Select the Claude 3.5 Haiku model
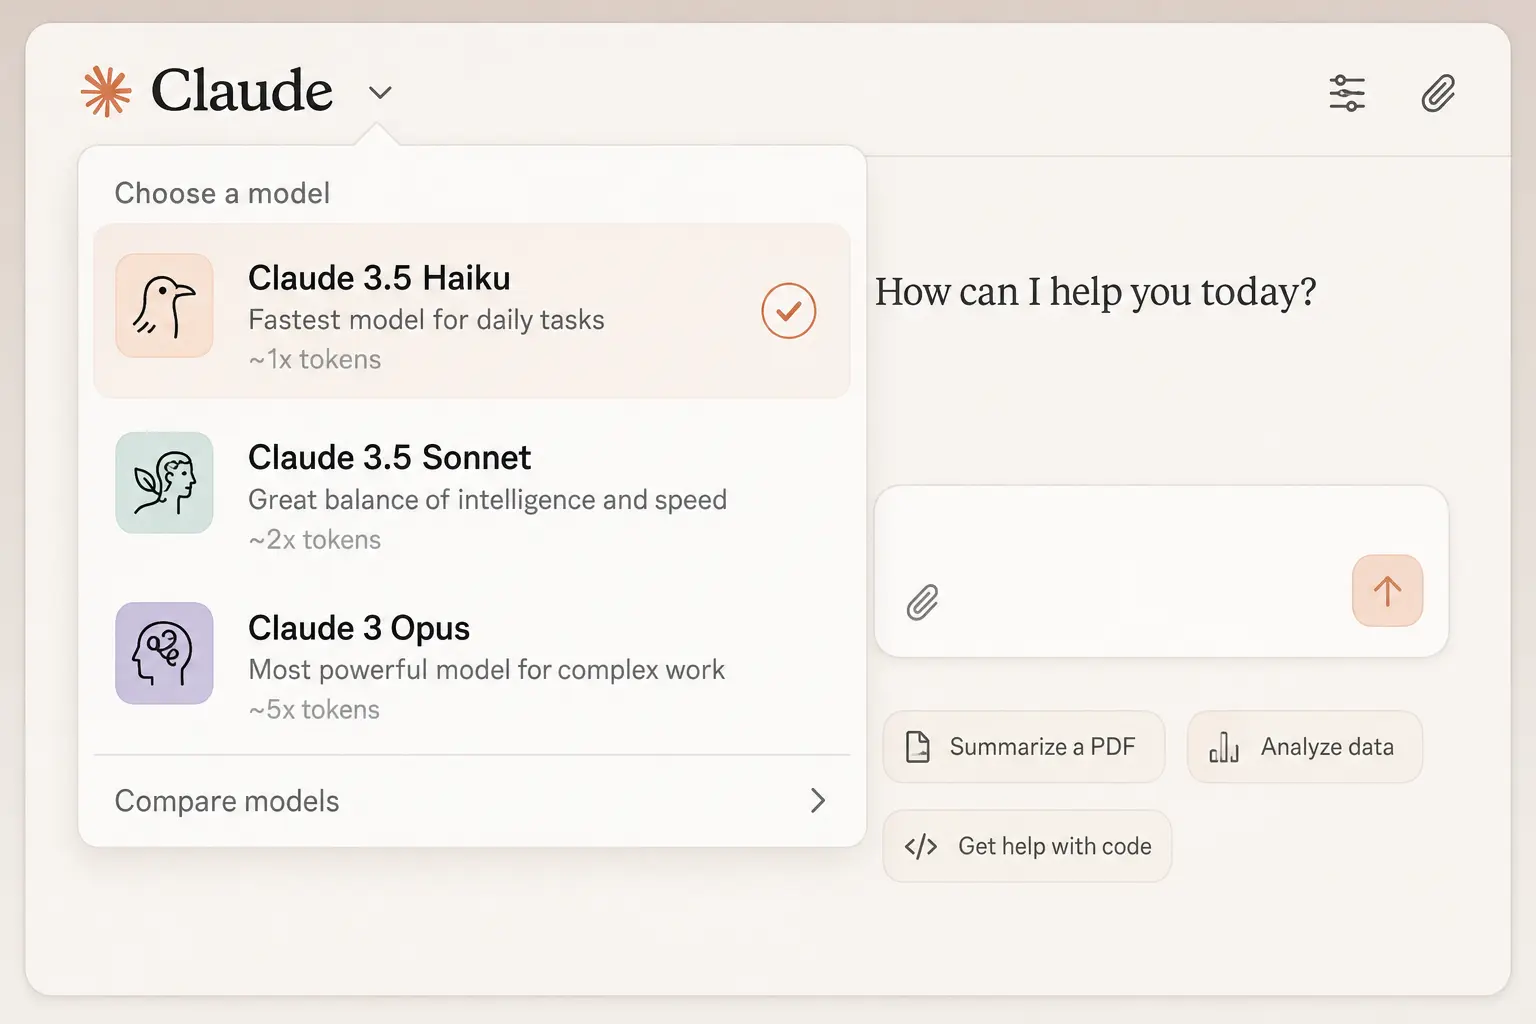This screenshot has width=1536, height=1024. 472,311
